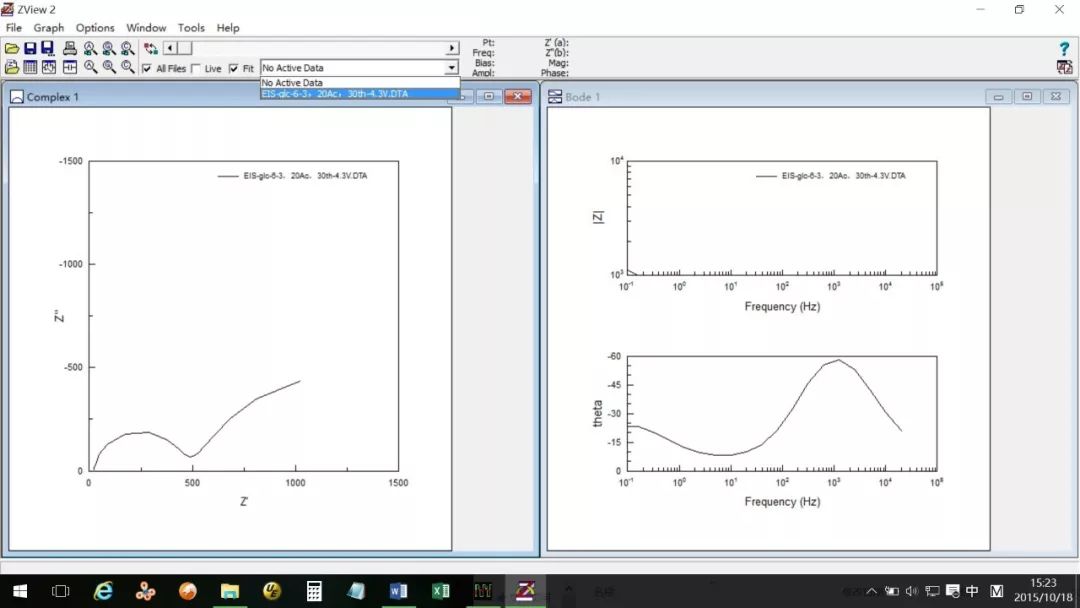
Task: Click Frequency (Hz) label under theta plot
Action: click(x=782, y=501)
